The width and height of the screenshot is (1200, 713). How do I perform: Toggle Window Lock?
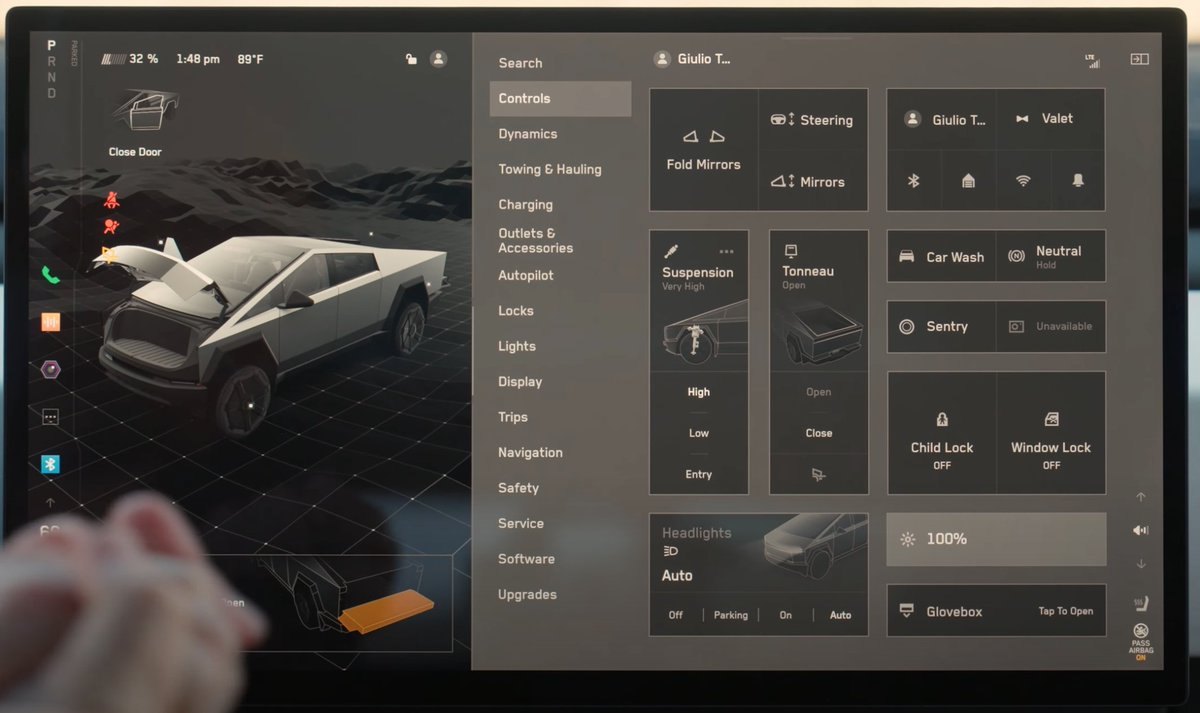1050,434
